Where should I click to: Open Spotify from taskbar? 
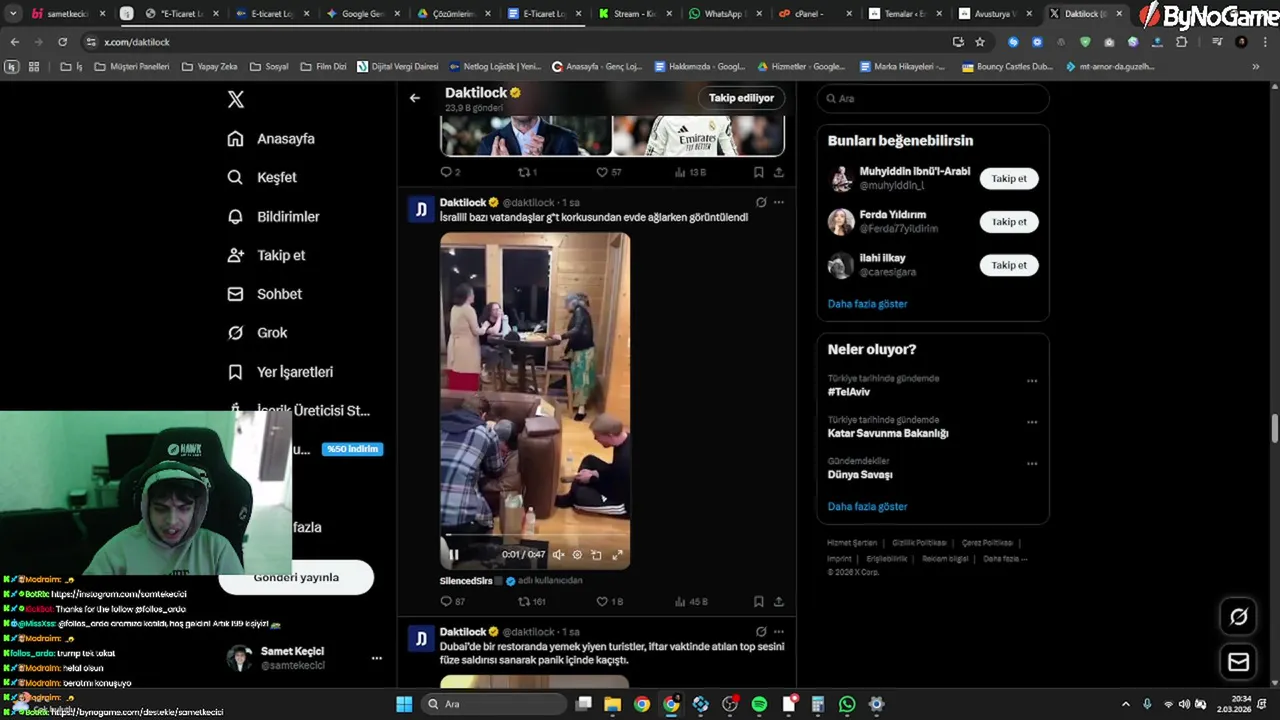[759, 704]
